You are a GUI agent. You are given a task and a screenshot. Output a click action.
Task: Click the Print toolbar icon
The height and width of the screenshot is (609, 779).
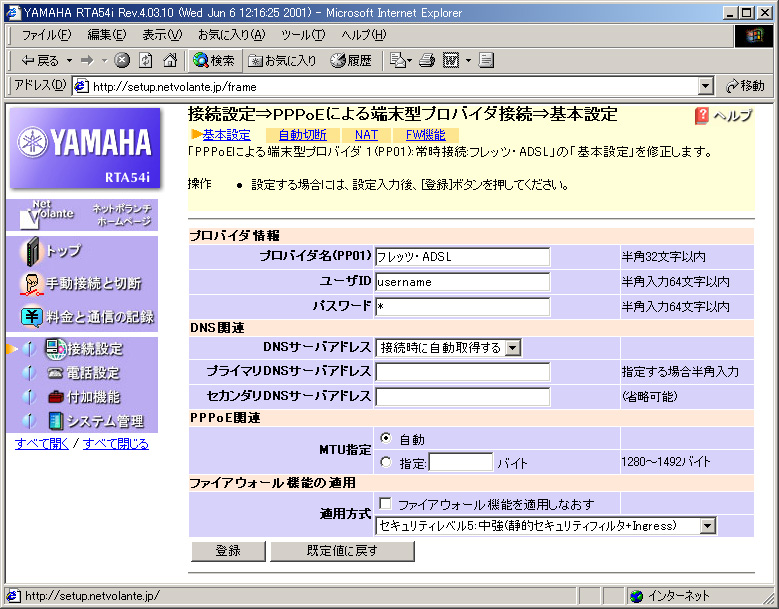coord(427,60)
